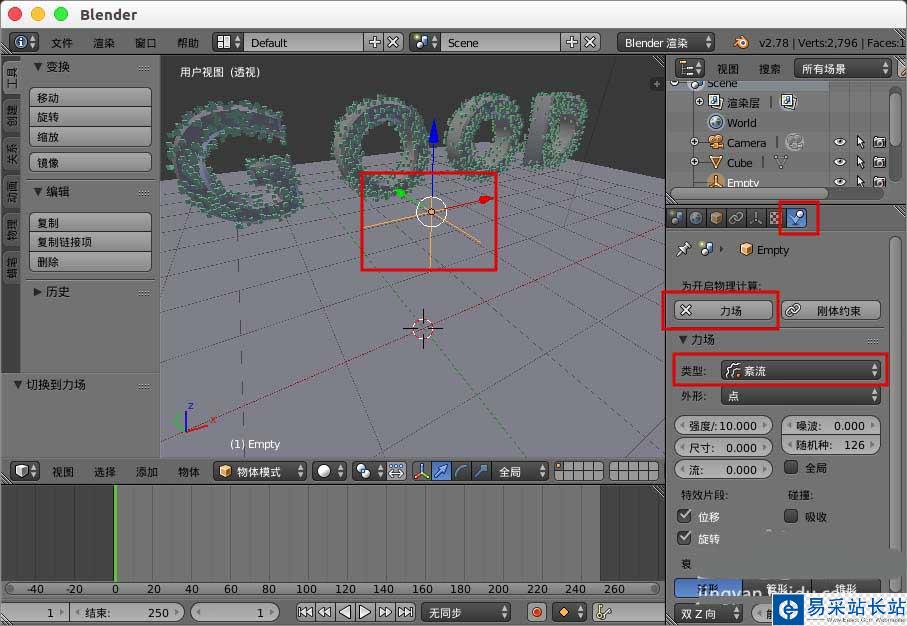Image resolution: width=907 pixels, height=626 pixels.
Task: Click the 移动 (Translate) button
Action: coord(90,97)
